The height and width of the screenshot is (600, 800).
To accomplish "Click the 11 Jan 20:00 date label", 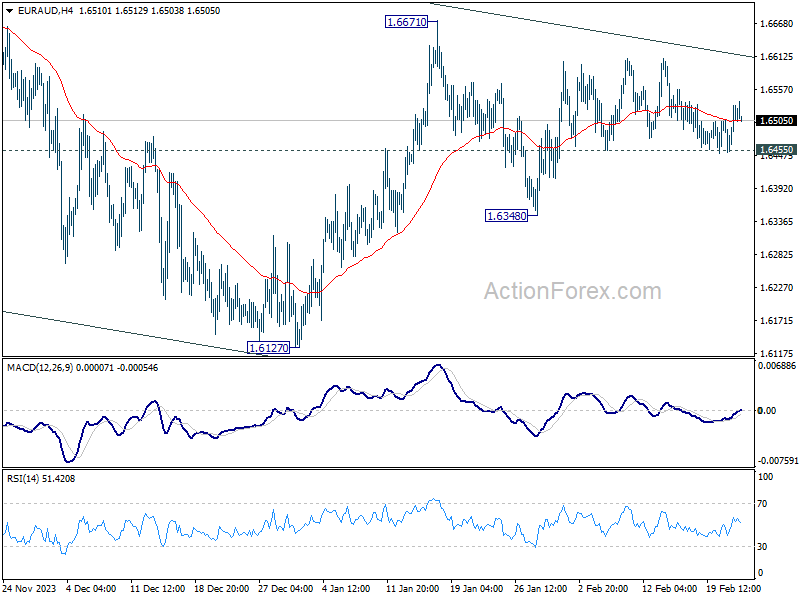I will [x=413, y=588].
